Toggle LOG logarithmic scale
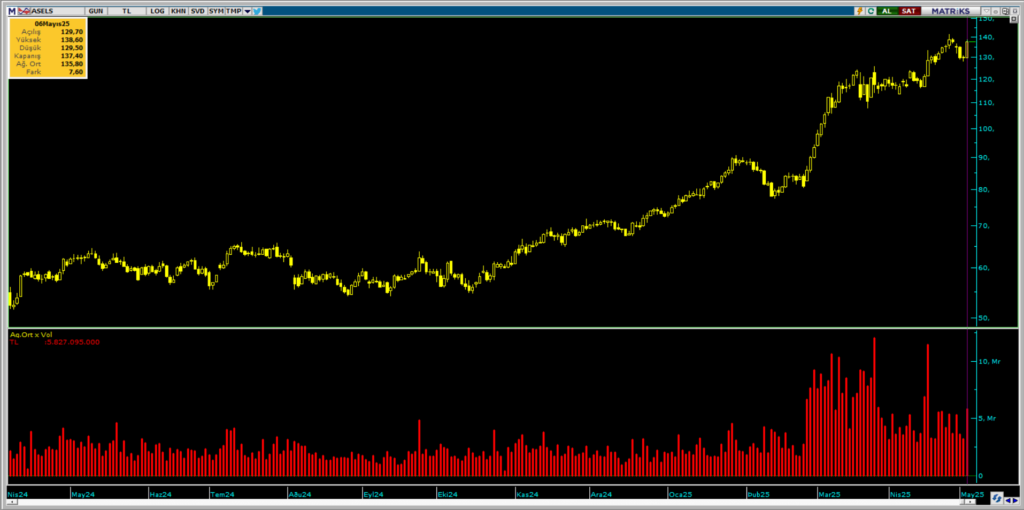The width and height of the screenshot is (1024, 510). click(157, 10)
